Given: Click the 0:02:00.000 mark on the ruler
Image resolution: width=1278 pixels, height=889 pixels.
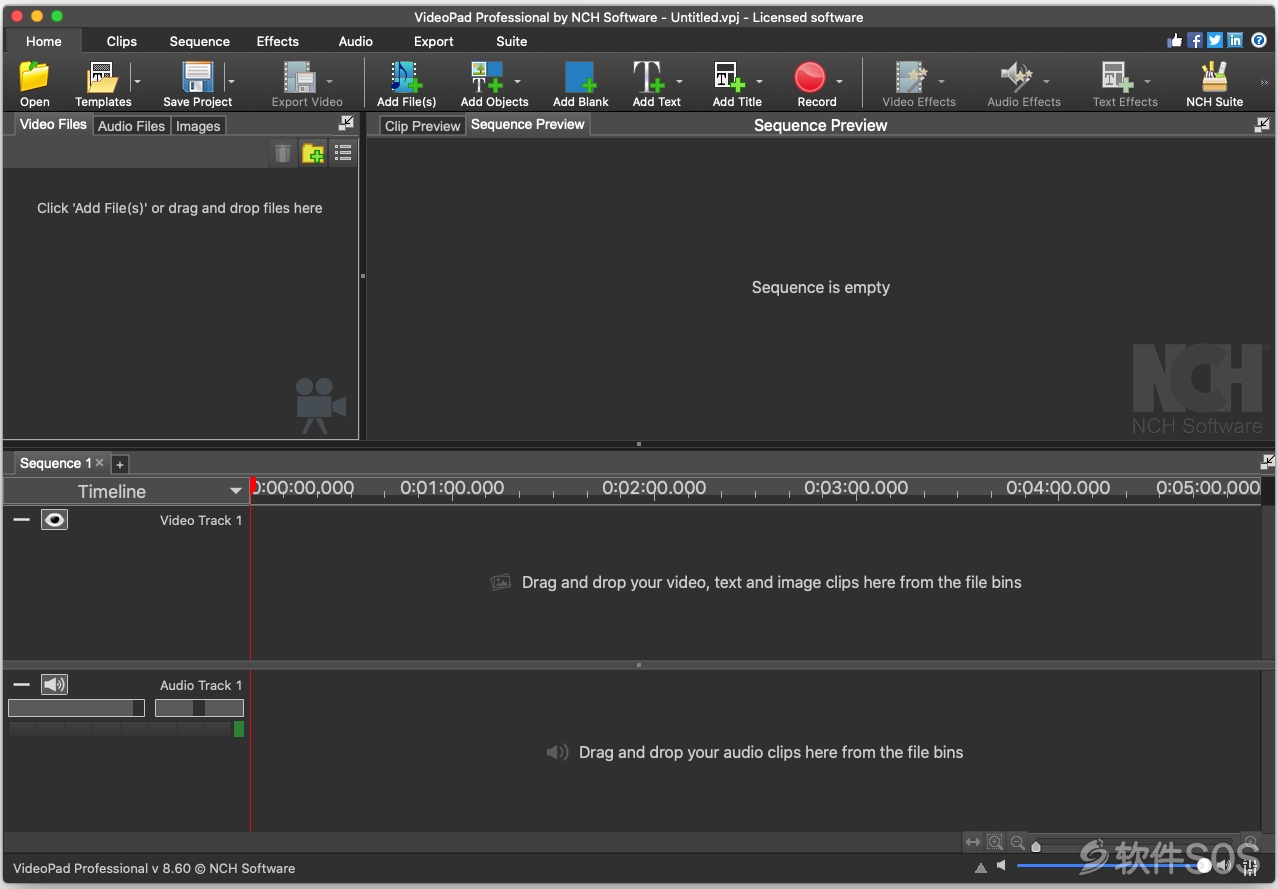Looking at the screenshot, I should [x=654, y=488].
